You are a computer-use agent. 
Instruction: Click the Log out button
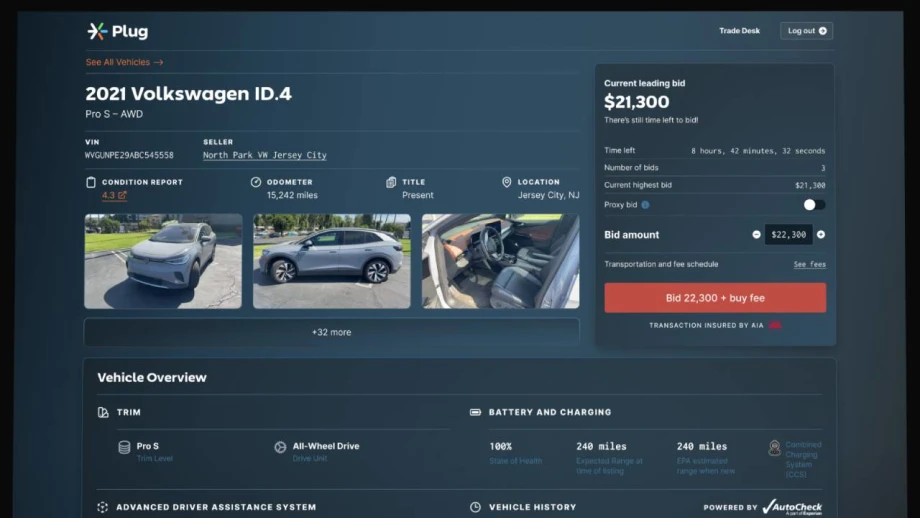(x=806, y=31)
